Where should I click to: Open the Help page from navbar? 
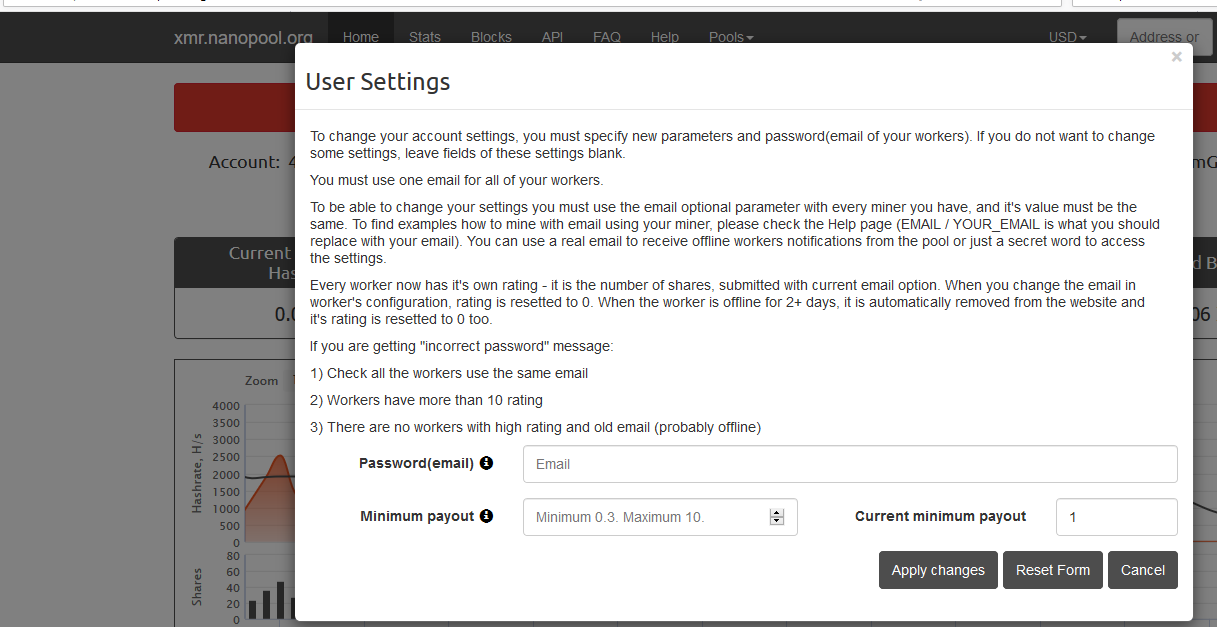665,37
